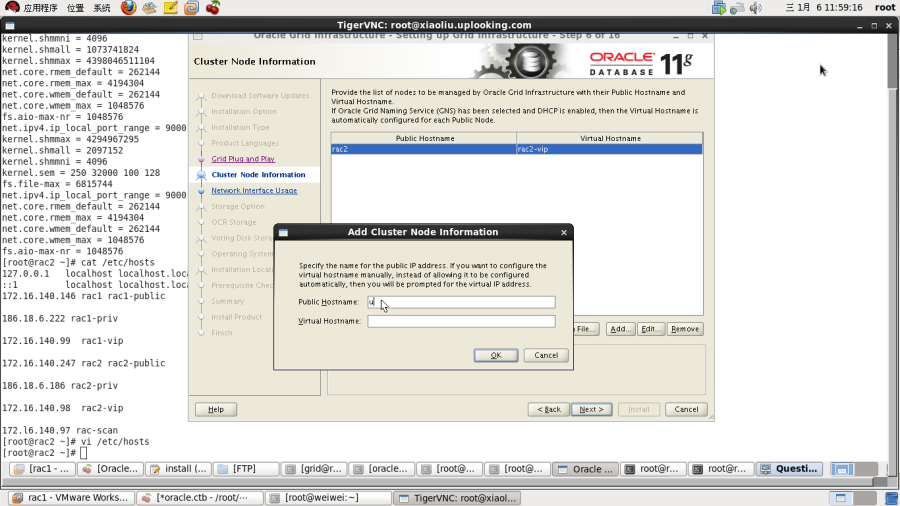This screenshot has height=506, width=900.
Task: Switch to rac1 - VMware Works... in bottom taskbar
Action: point(71,497)
